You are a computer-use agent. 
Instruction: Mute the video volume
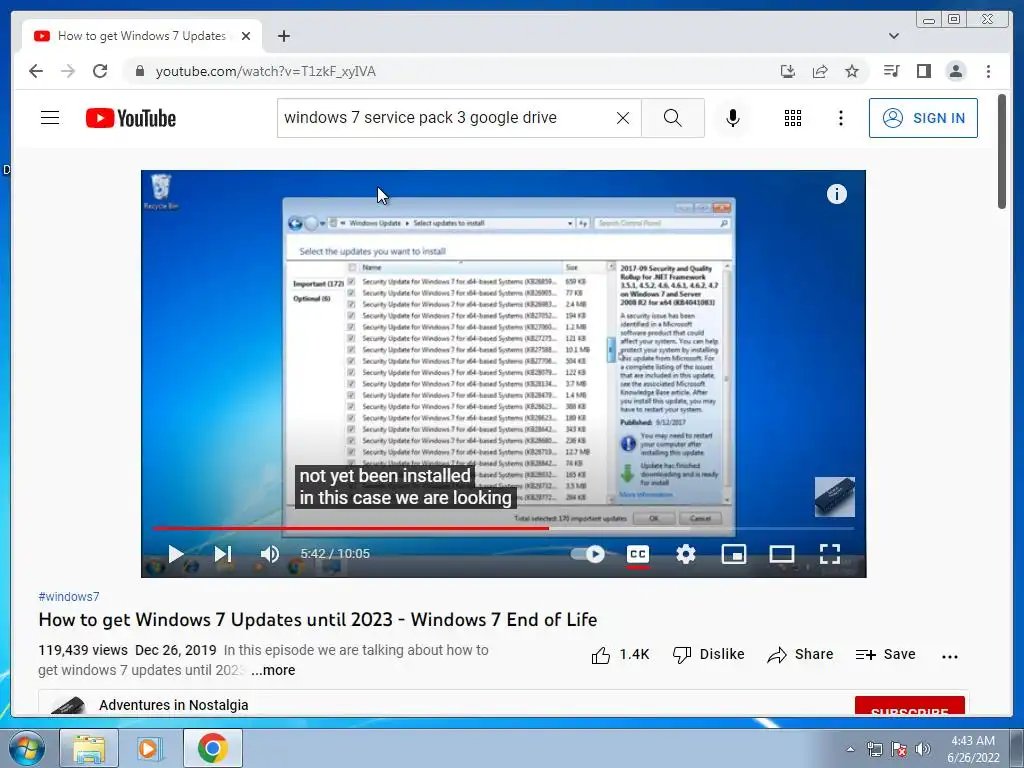coord(269,554)
